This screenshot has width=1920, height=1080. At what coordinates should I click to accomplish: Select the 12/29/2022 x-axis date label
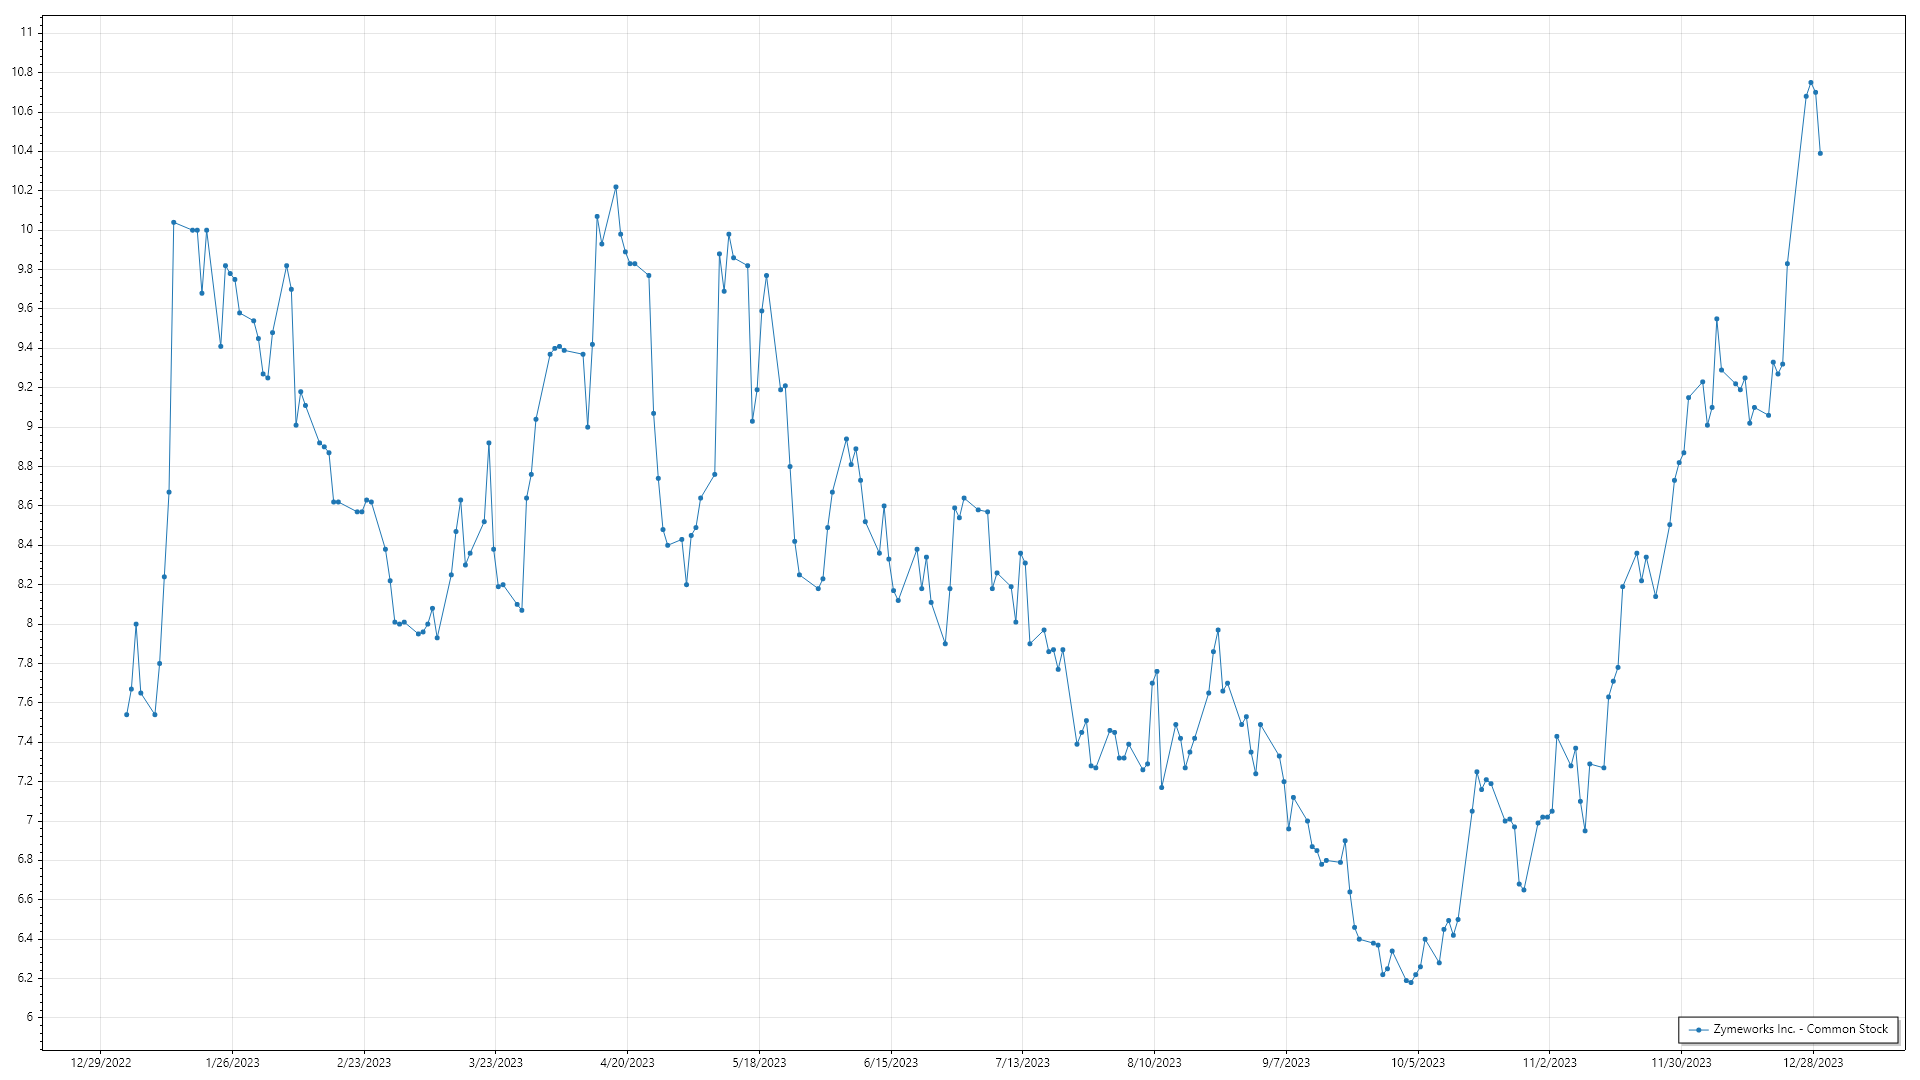[101, 1063]
